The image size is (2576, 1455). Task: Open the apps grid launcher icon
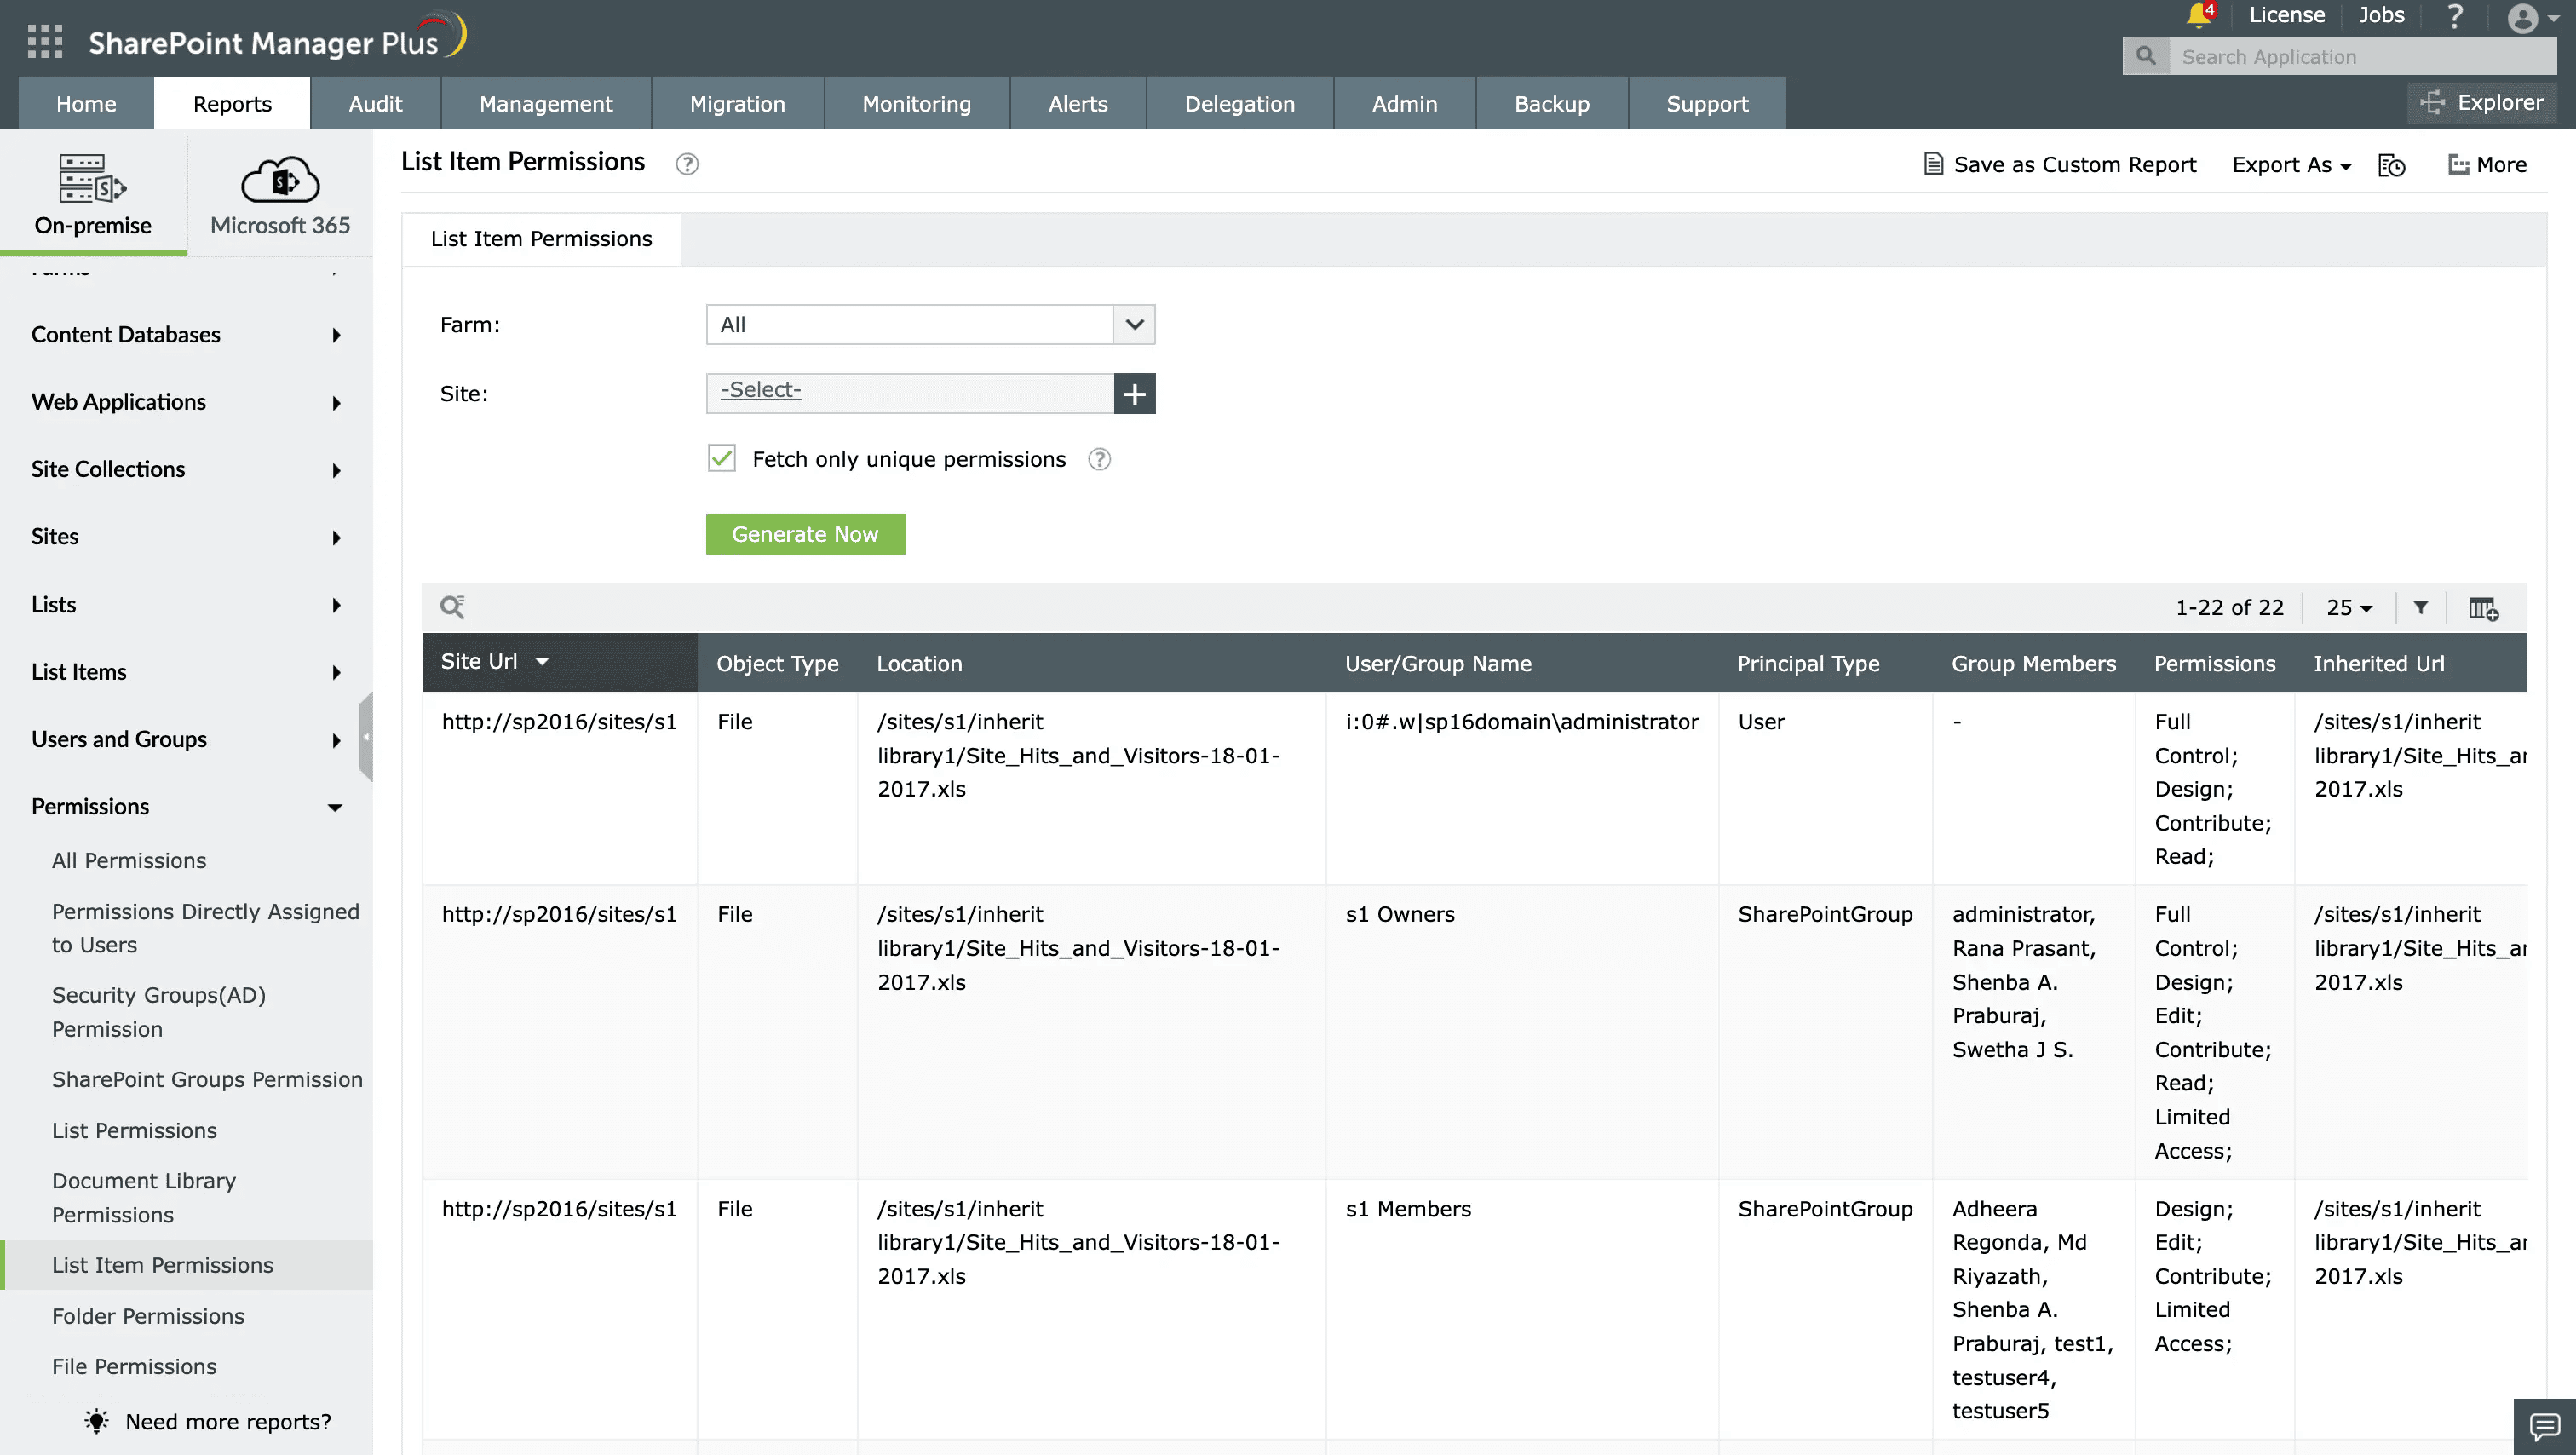click(x=45, y=42)
